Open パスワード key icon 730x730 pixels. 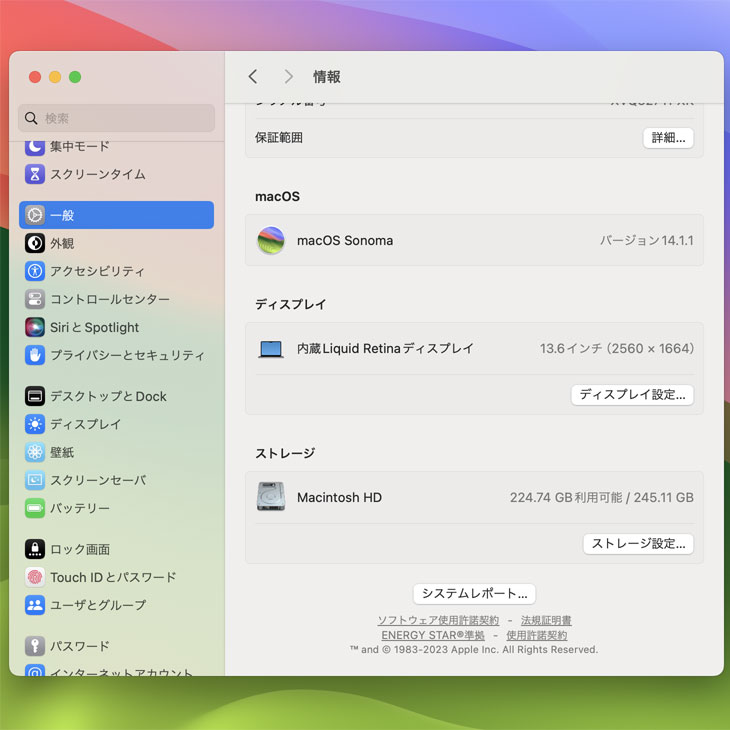35,646
